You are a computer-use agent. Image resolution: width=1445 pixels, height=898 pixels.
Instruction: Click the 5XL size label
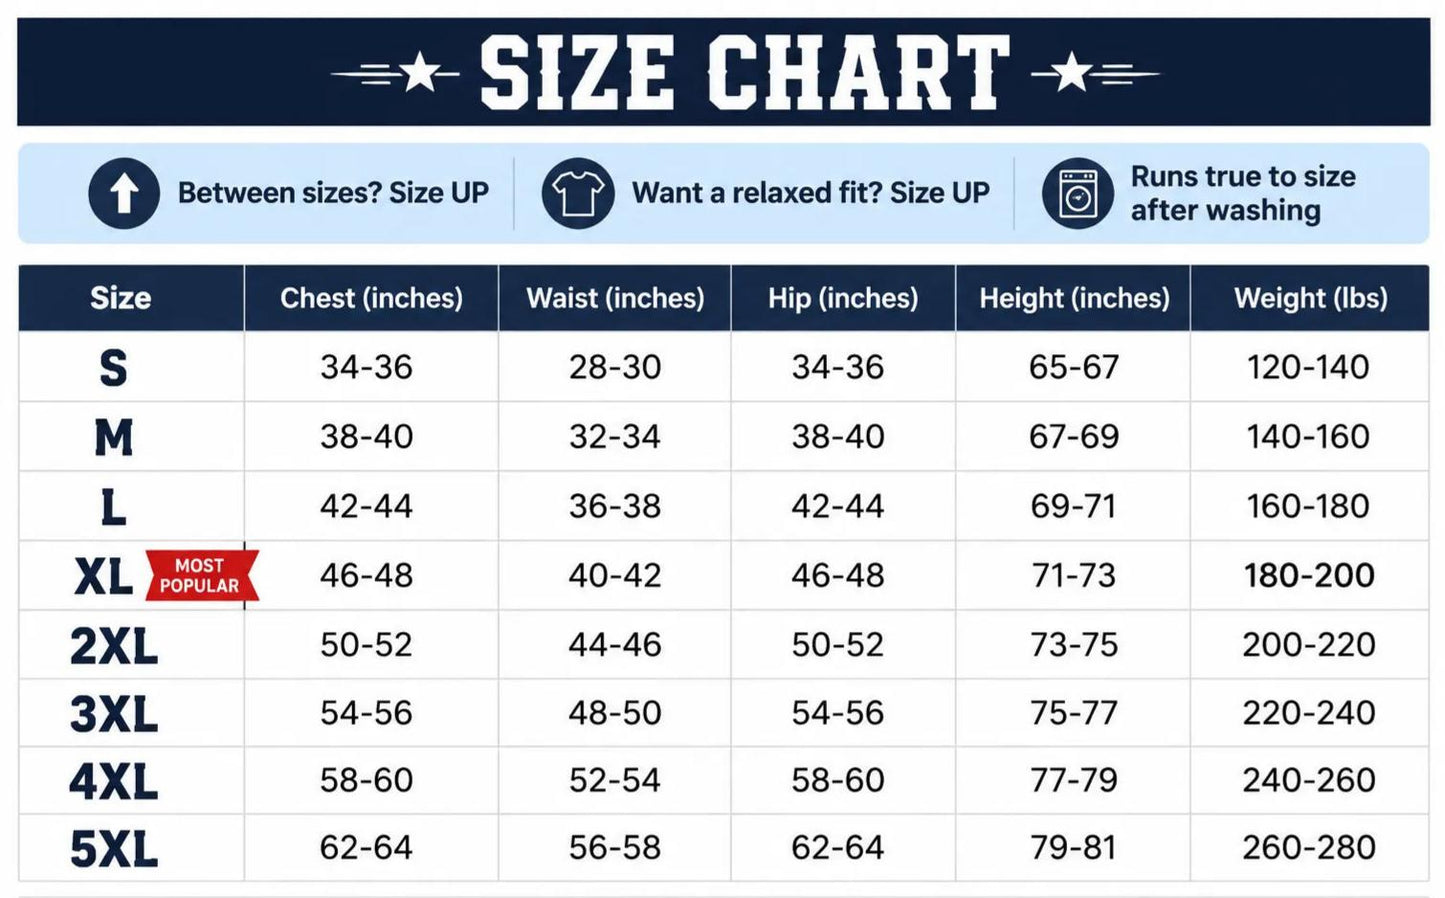pyautogui.click(x=114, y=850)
